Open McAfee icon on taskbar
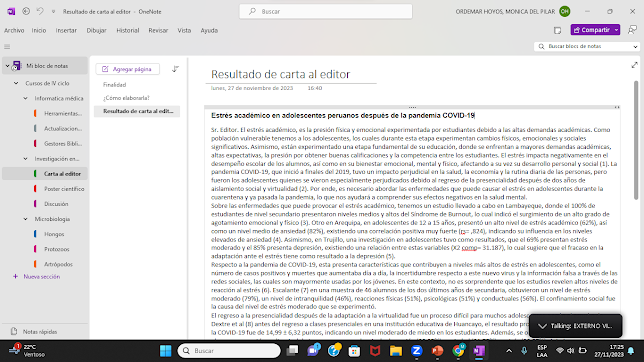The height and width of the screenshot is (362, 644). point(375,351)
